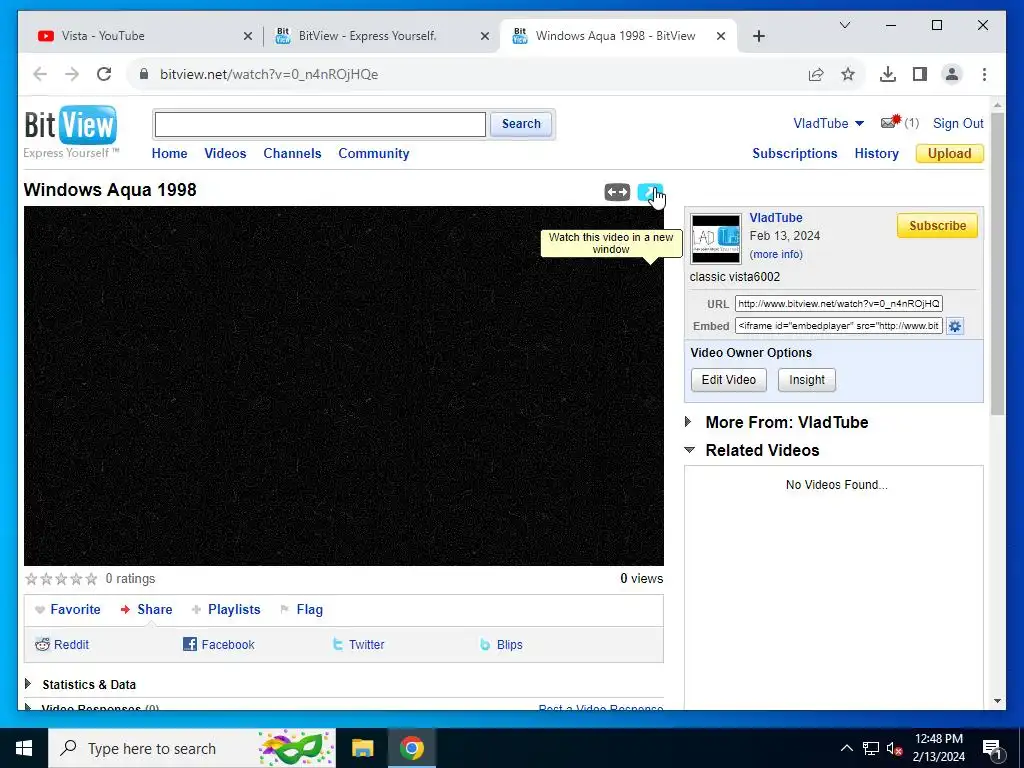Close the Vista - YouTube tab
The height and width of the screenshot is (768, 1024).
[x=248, y=36]
